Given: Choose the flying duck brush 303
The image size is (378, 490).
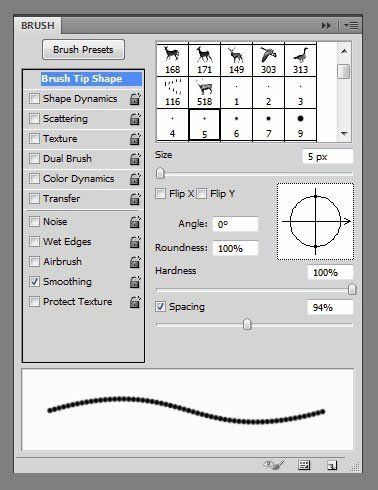Looking at the screenshot, I should [x=268, y=60].
